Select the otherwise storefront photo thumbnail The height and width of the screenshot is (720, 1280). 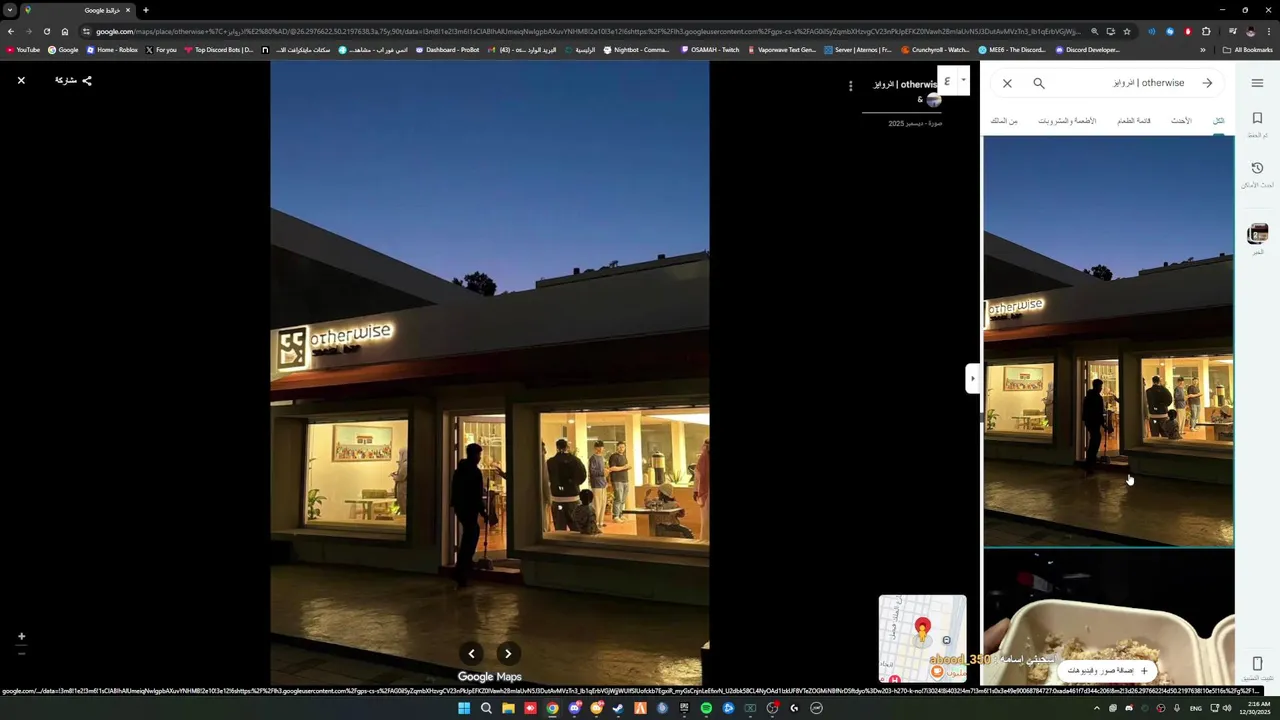pos(1108,341)
